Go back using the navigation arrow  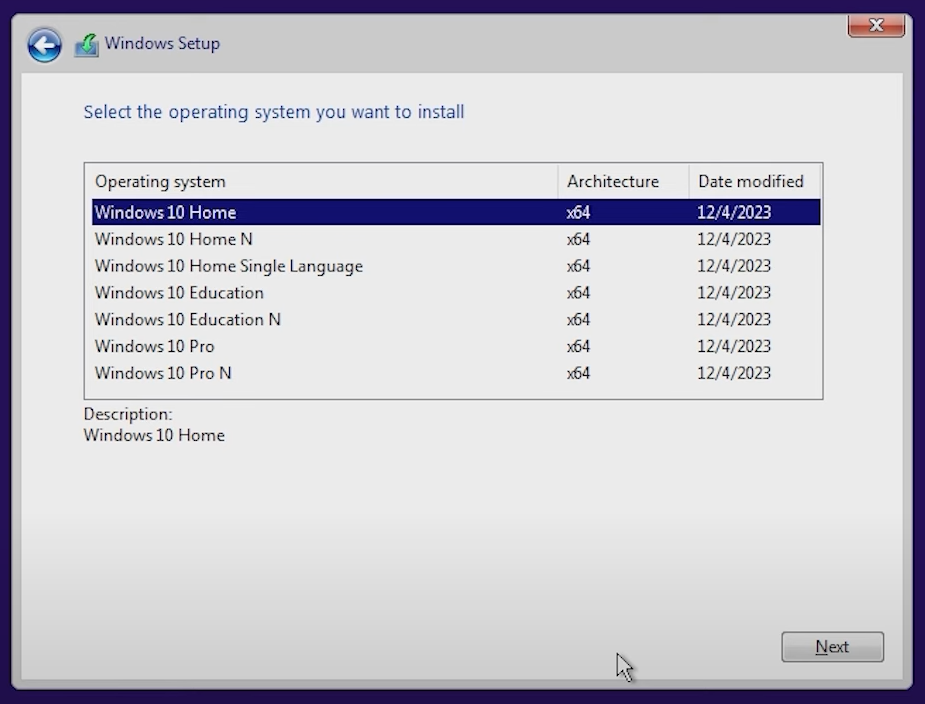click(43, 43)
